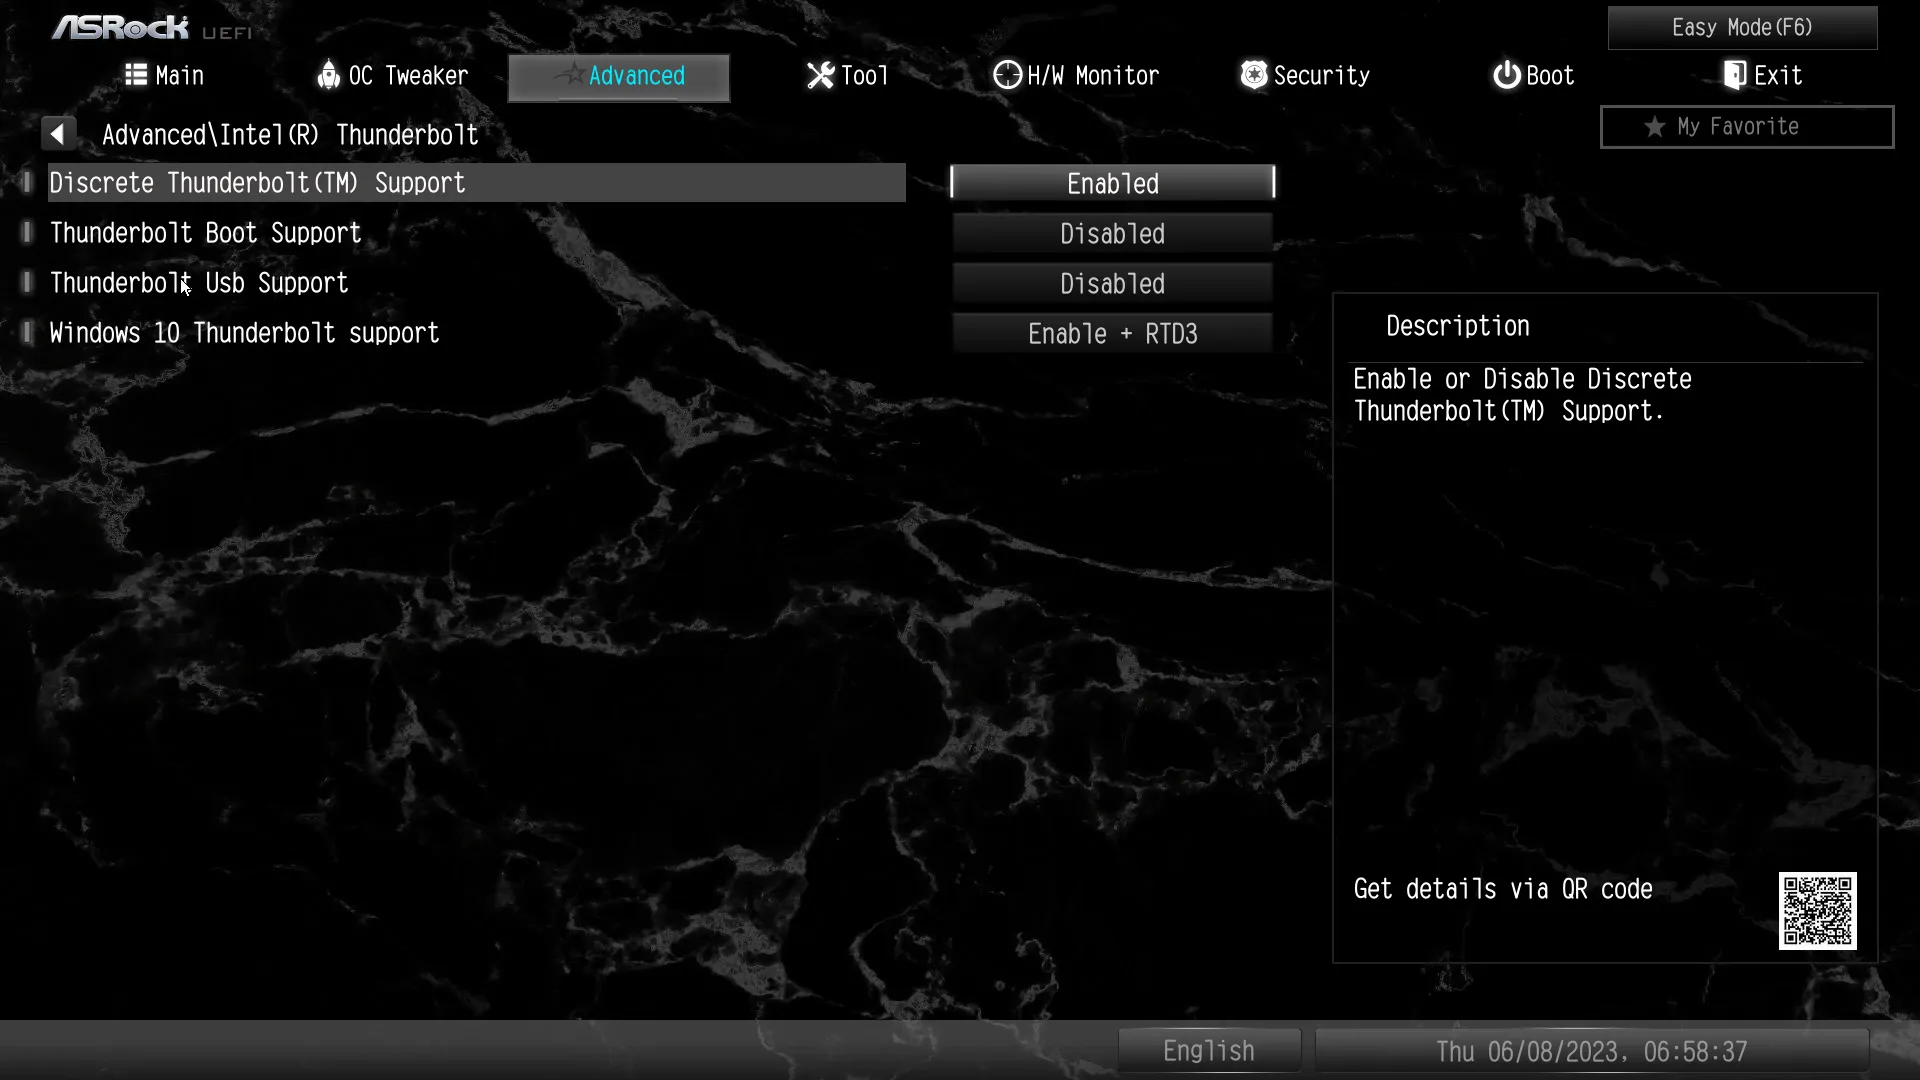Viewport: 1920px width, 1080px height.
Task: Click the QR code image
Action: click(x=1817, y=911)
